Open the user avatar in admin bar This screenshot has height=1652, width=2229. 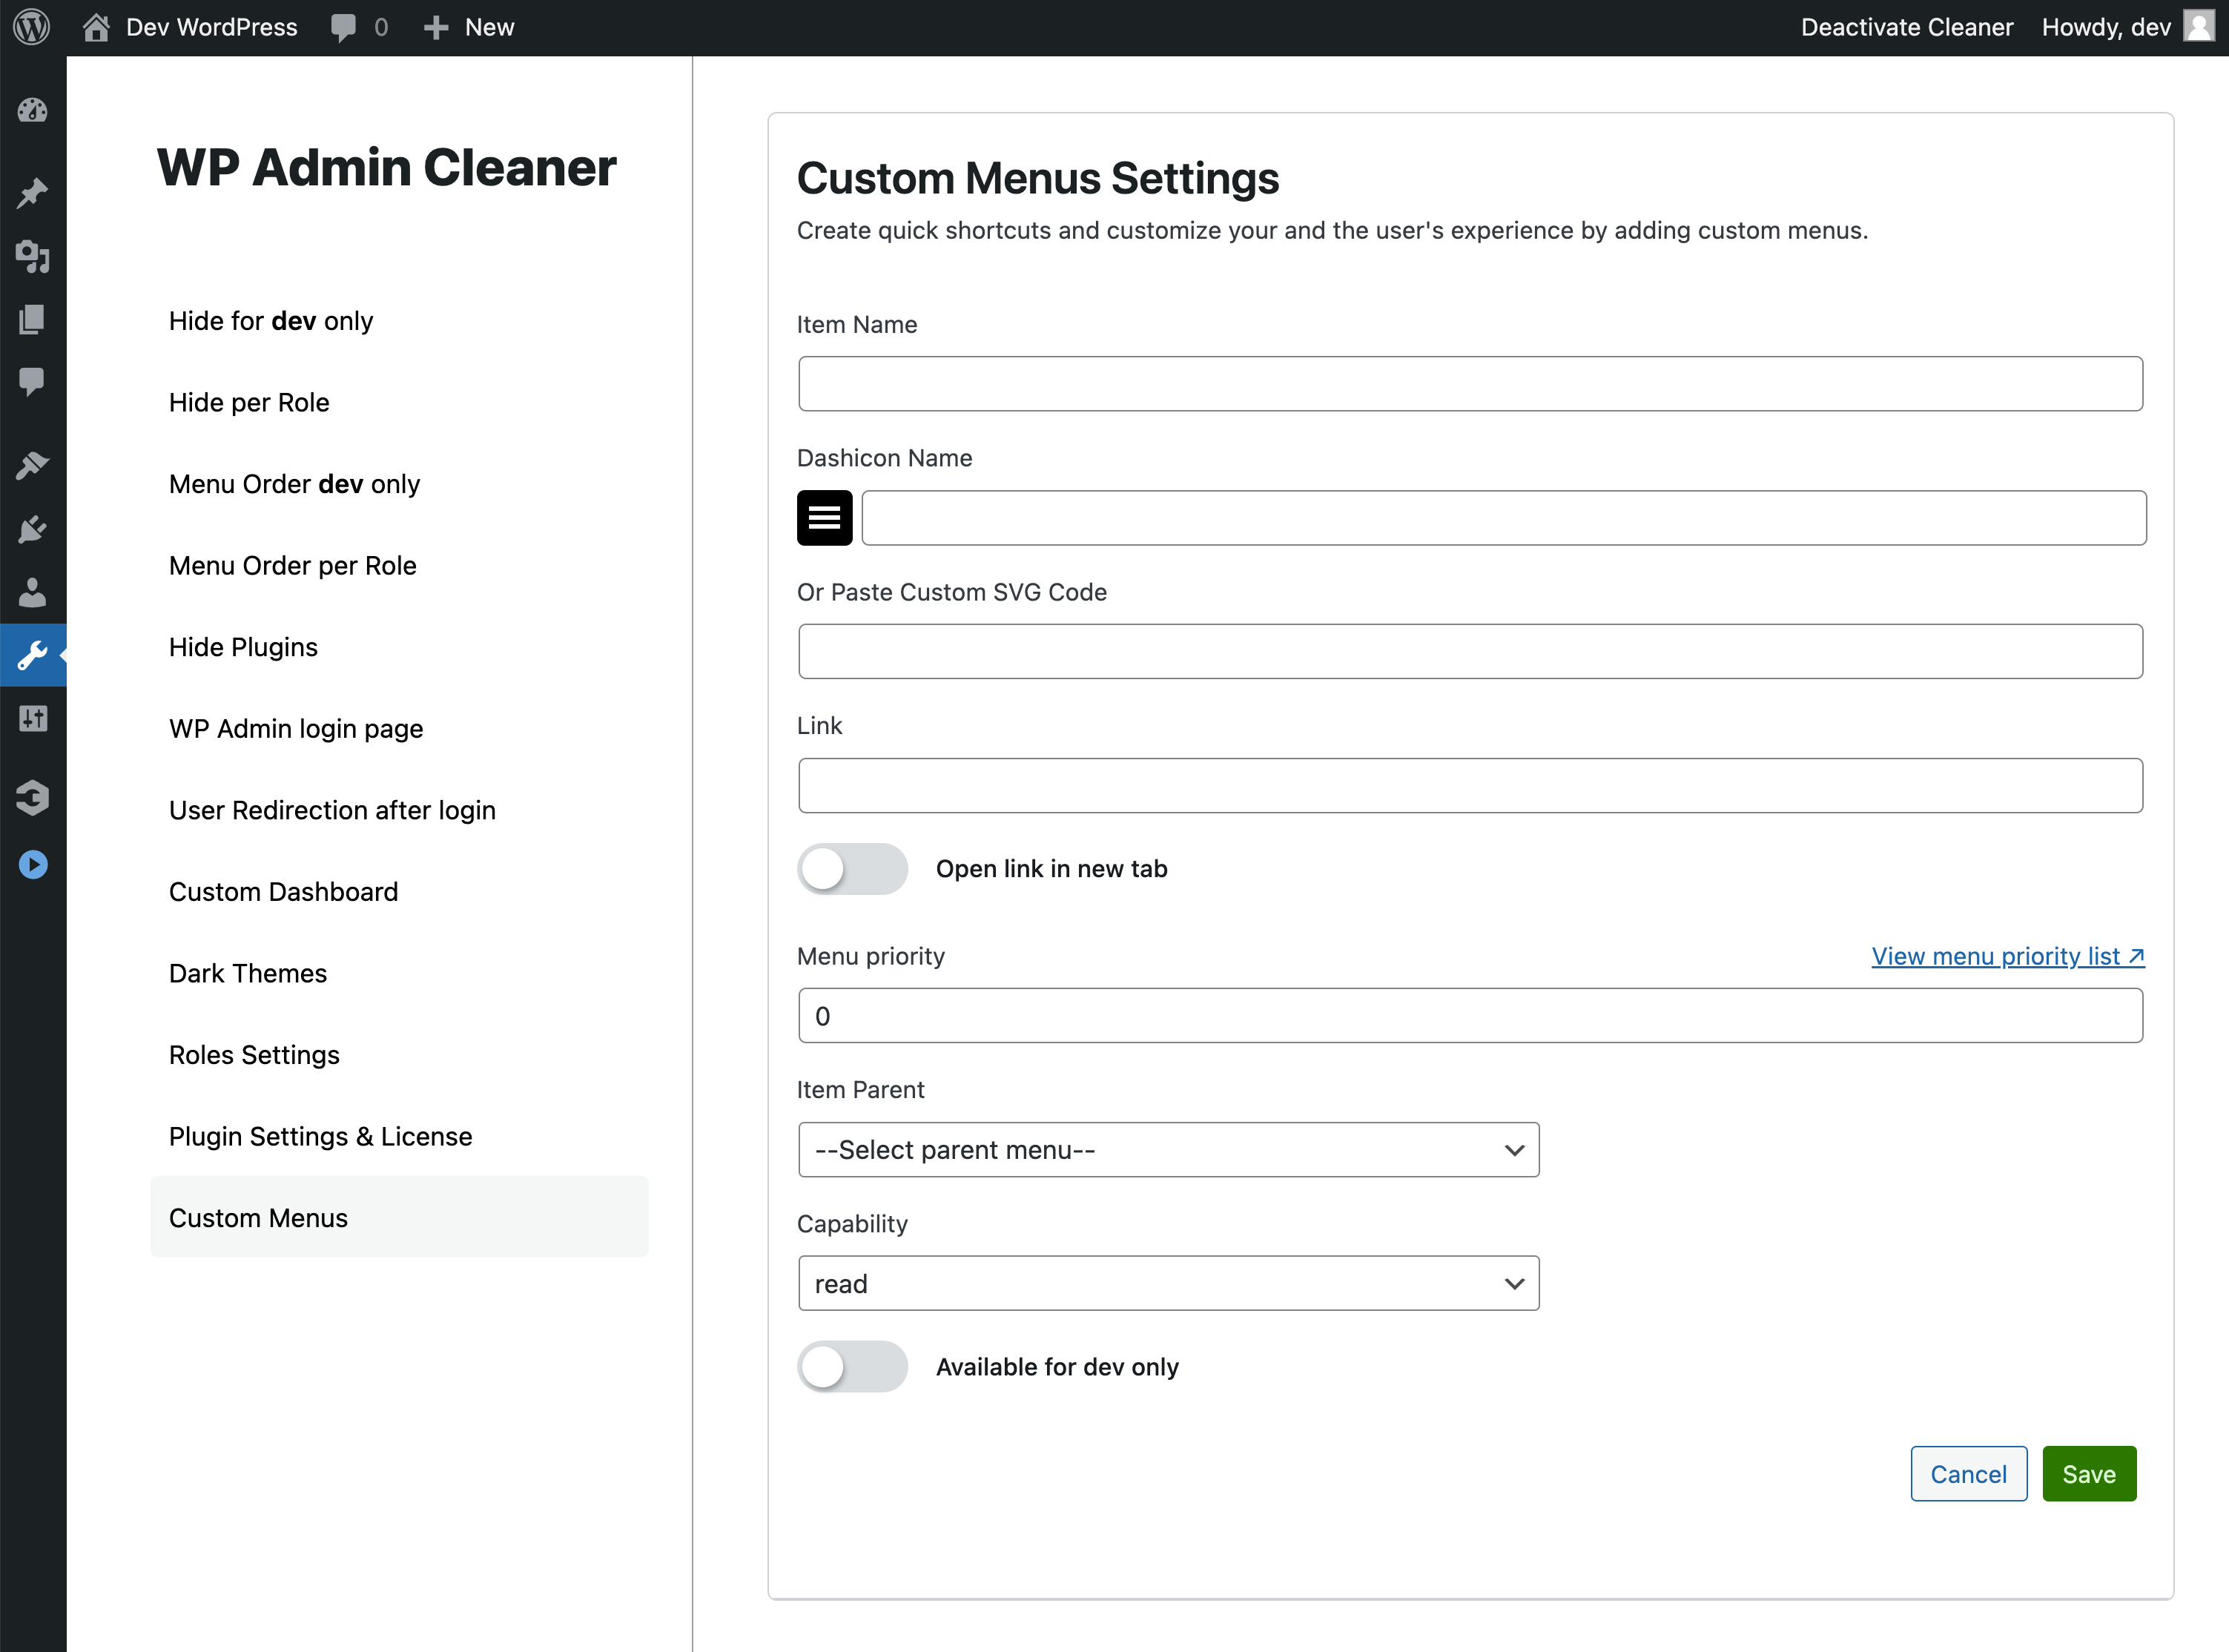coord(2198,27)
